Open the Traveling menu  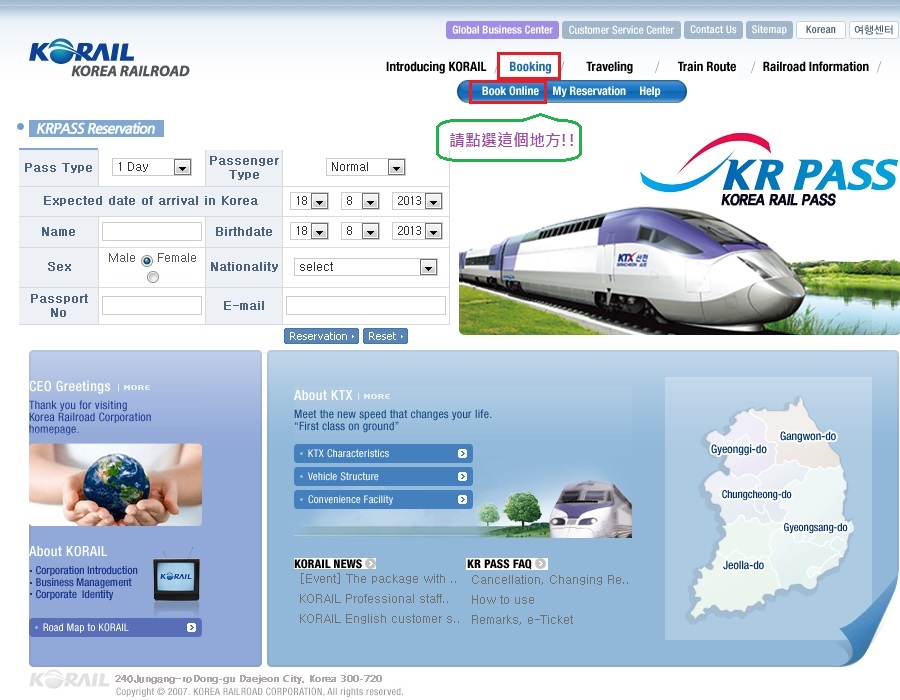click(x=609, y=67)
